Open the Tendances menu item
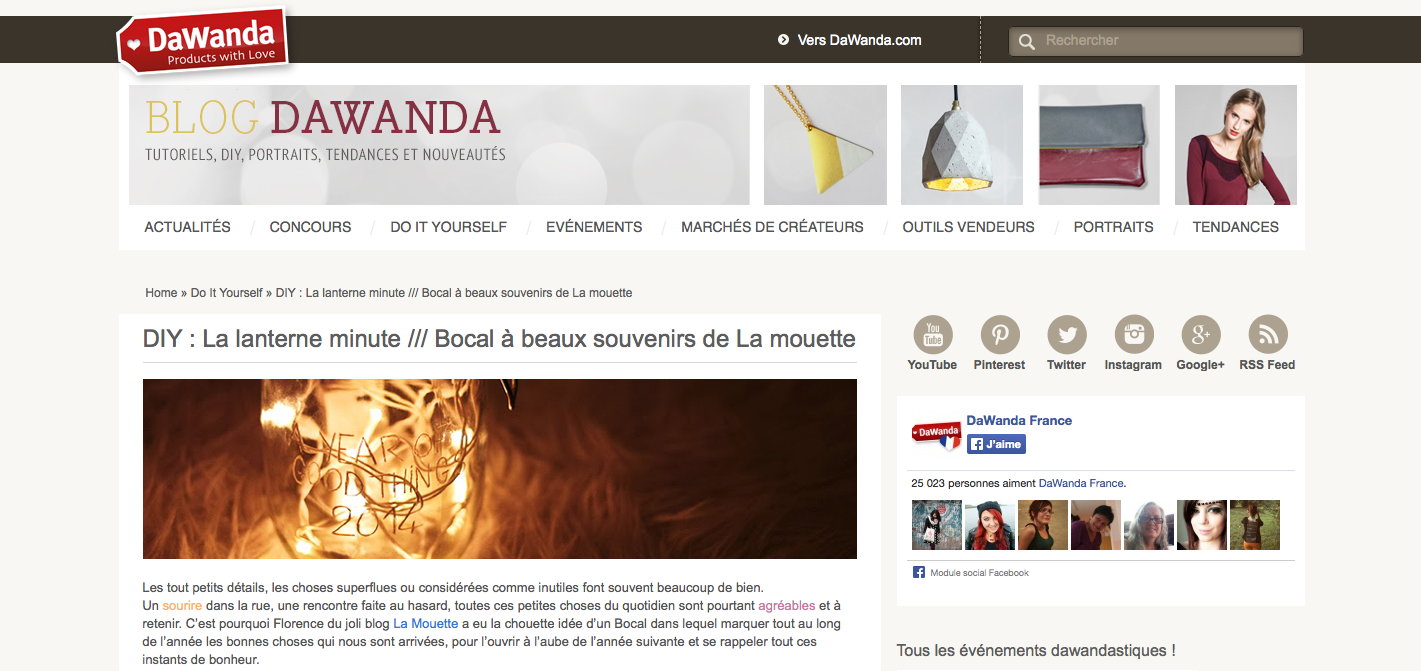 (x=1235, y=227)
